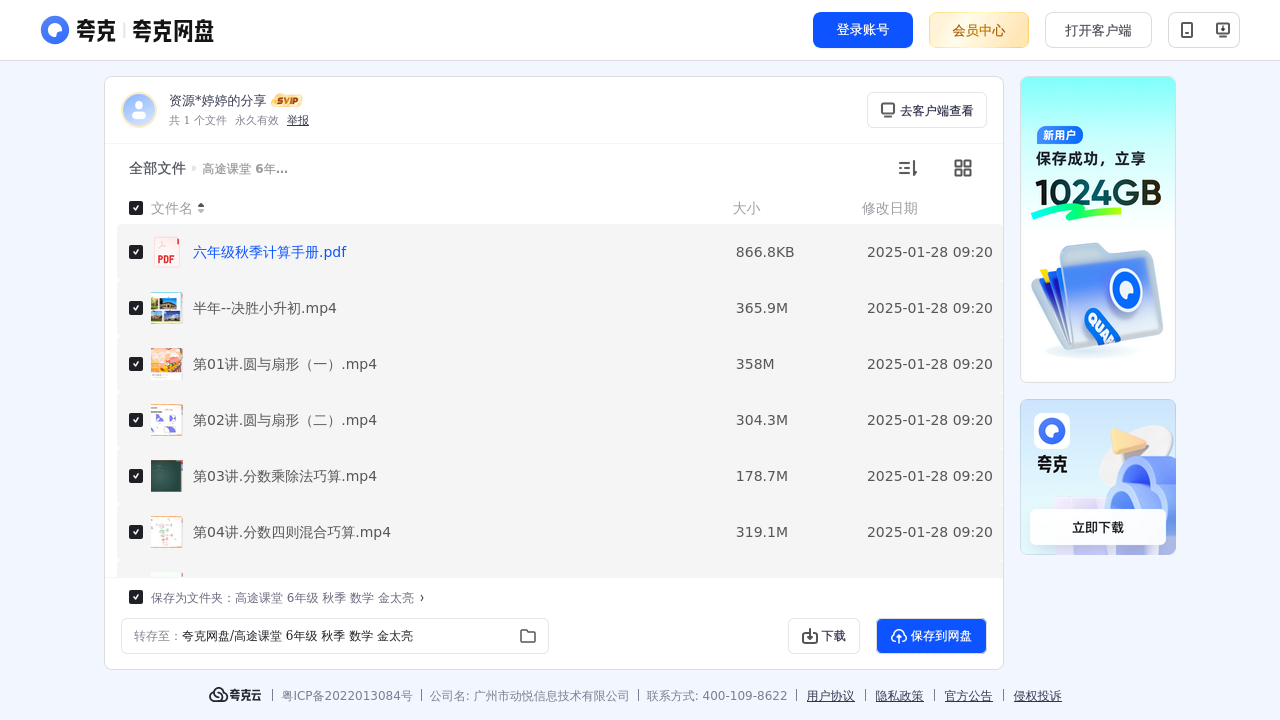Open thumbnail of 第03讲.分数乘除法巧算.mp4
Image resolution: width=1280 pixels, height=720 pixels.
tap(166, 476)
